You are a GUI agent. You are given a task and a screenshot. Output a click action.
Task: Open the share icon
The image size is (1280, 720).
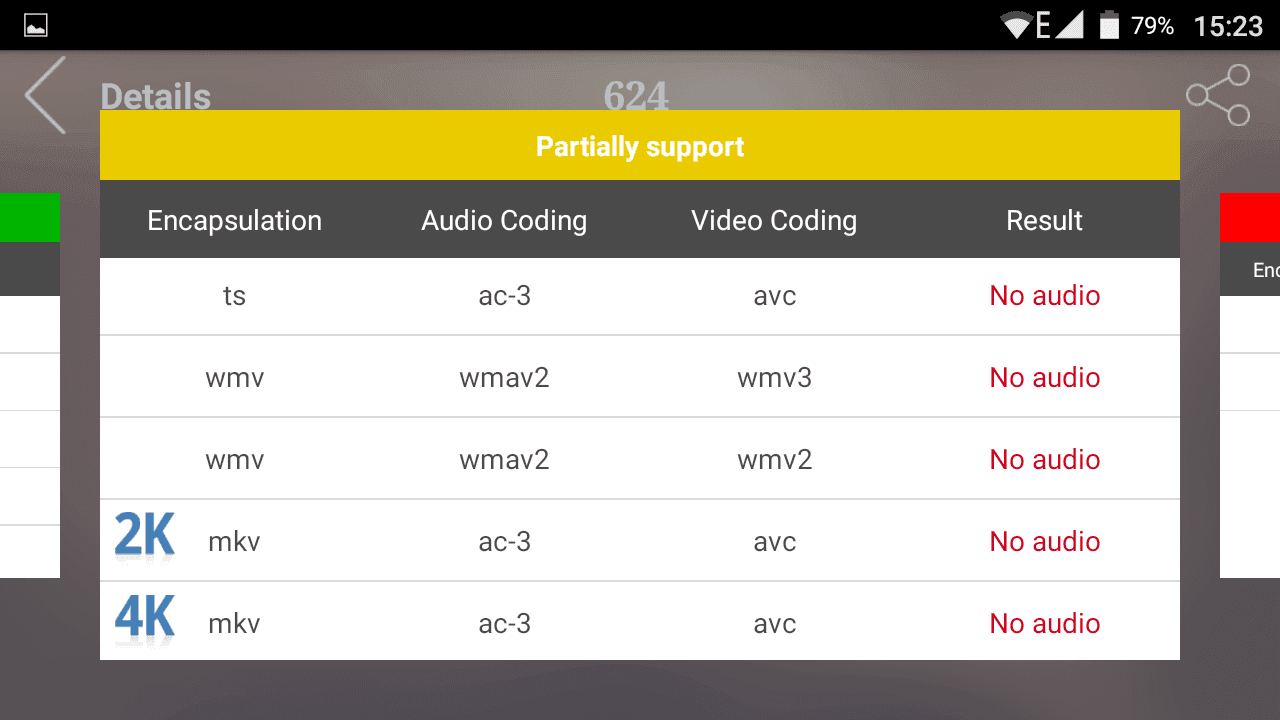pos(1218,95)
